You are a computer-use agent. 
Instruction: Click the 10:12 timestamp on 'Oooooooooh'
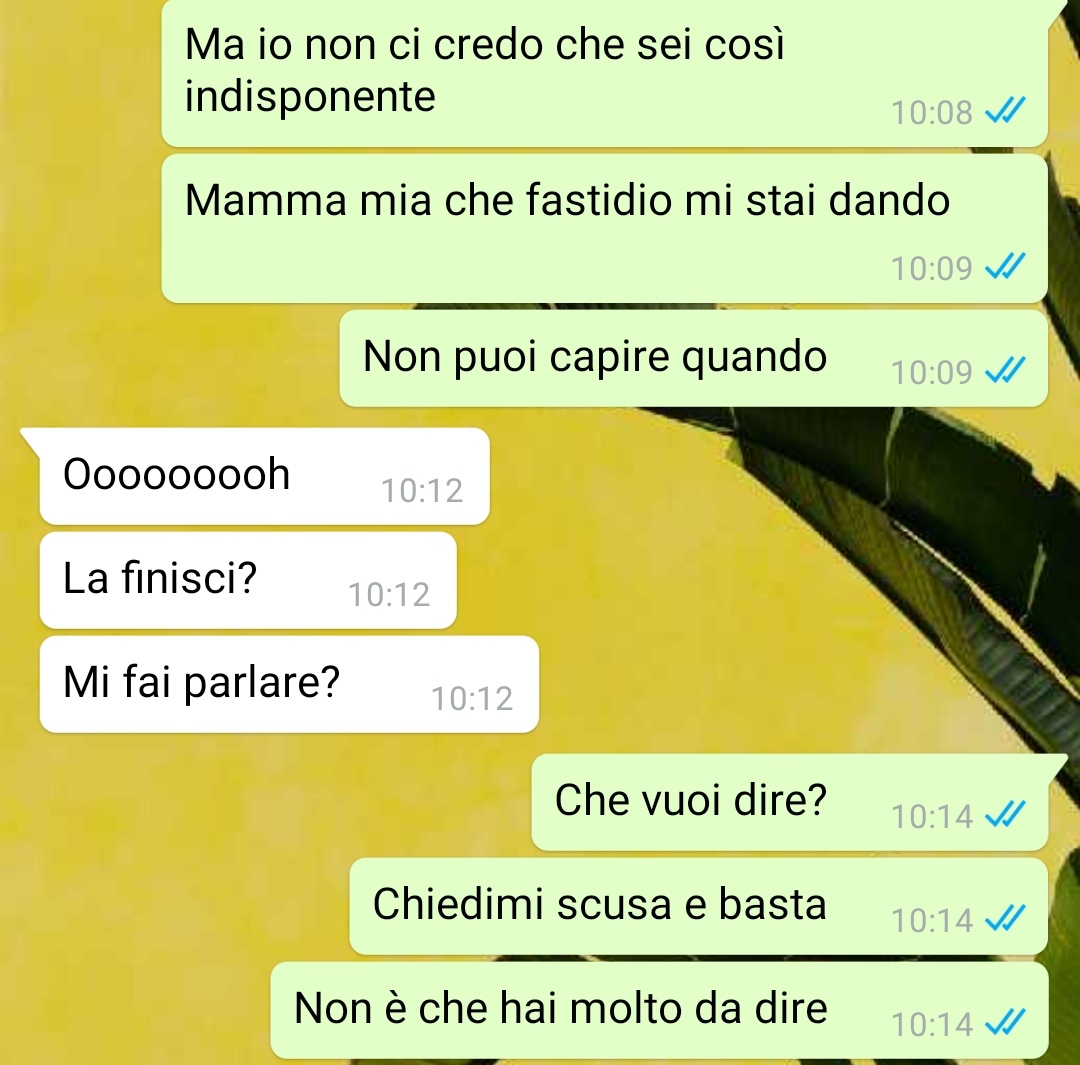(422, 491)
